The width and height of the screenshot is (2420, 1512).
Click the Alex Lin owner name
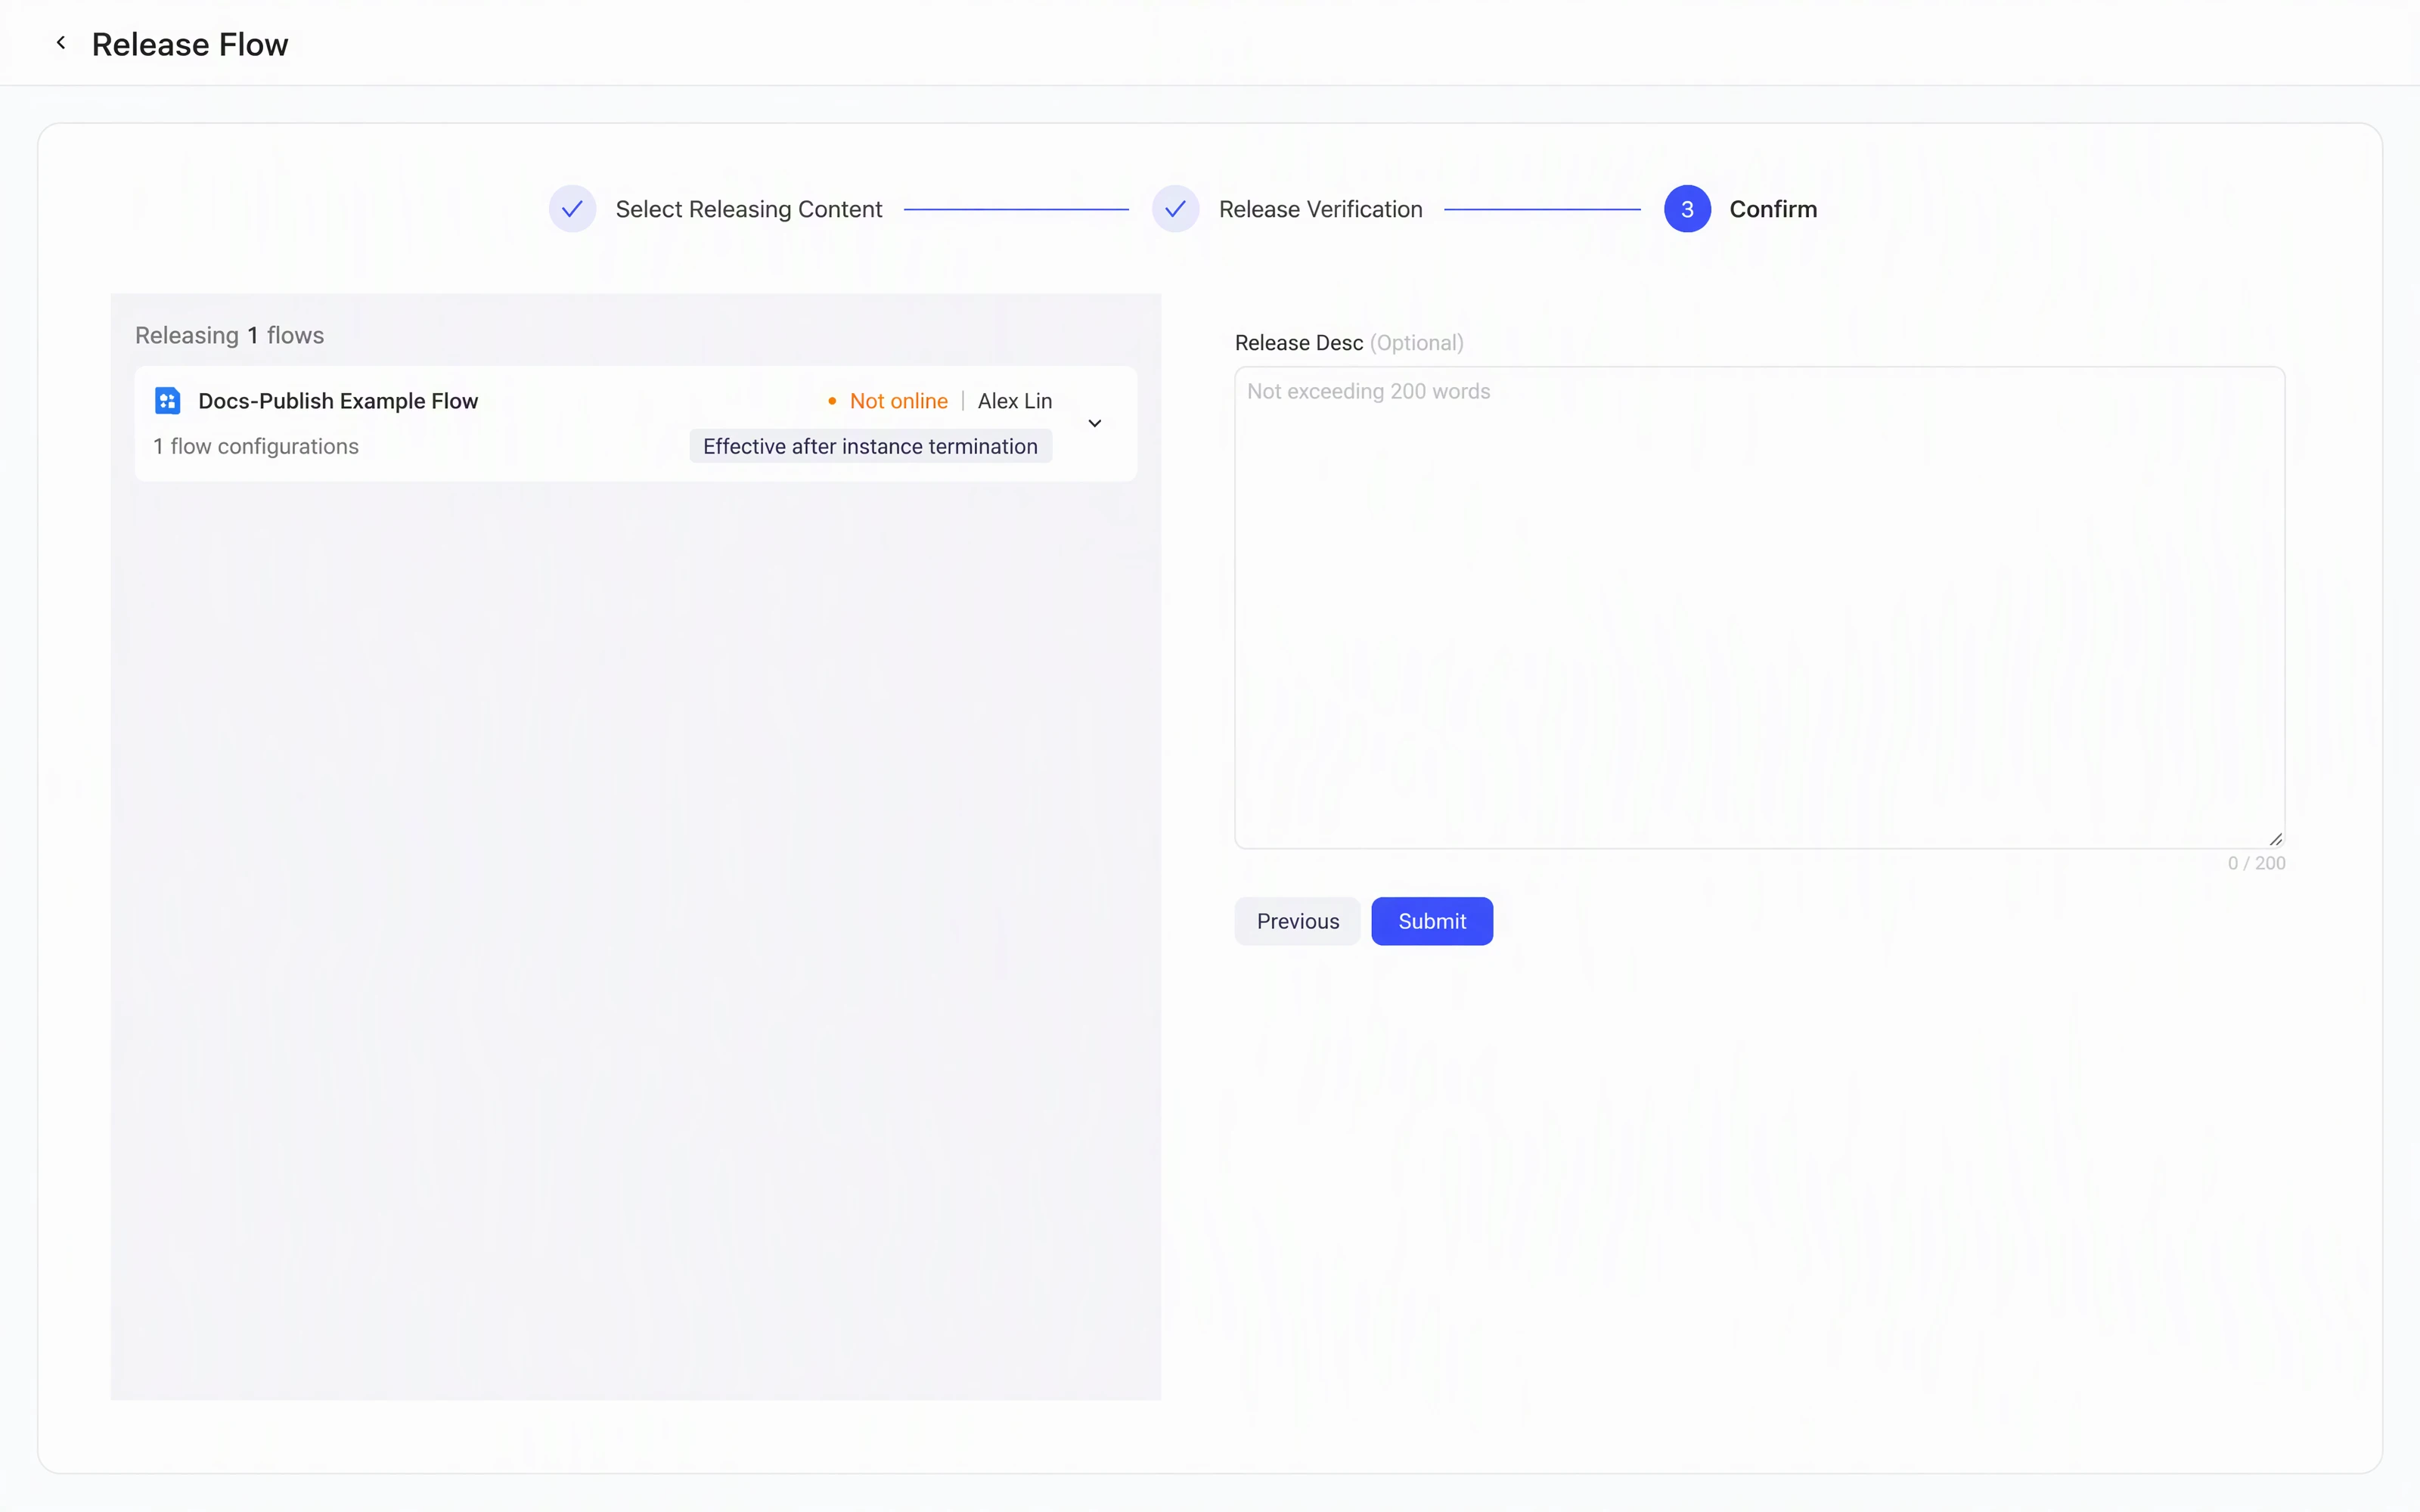(1014, 401)
